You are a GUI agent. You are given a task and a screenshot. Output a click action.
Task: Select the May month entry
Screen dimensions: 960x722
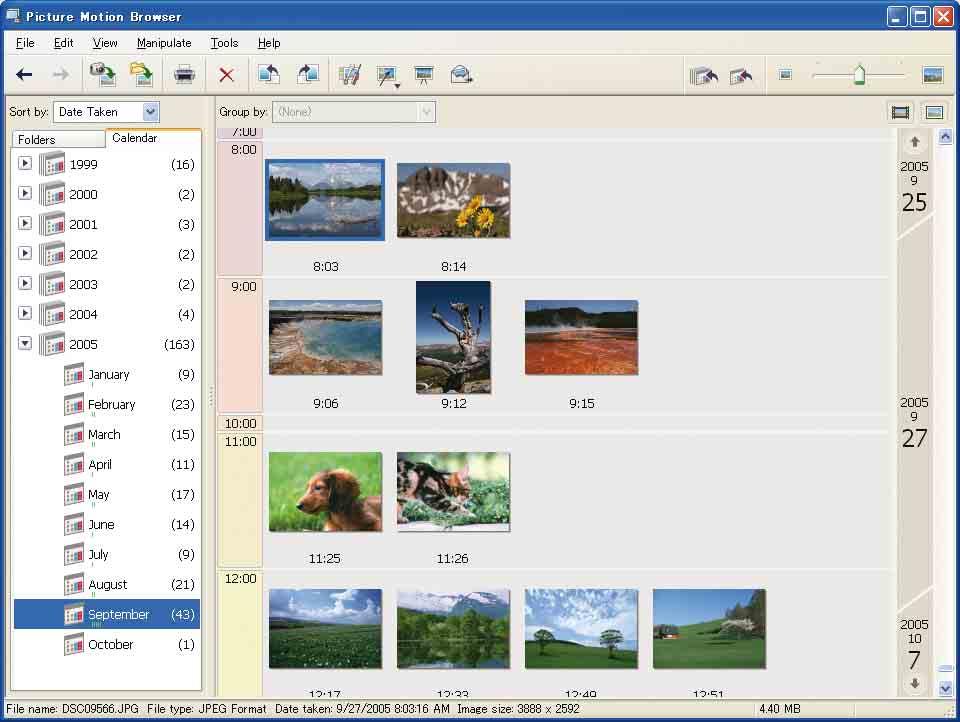(x=99, y=494)
